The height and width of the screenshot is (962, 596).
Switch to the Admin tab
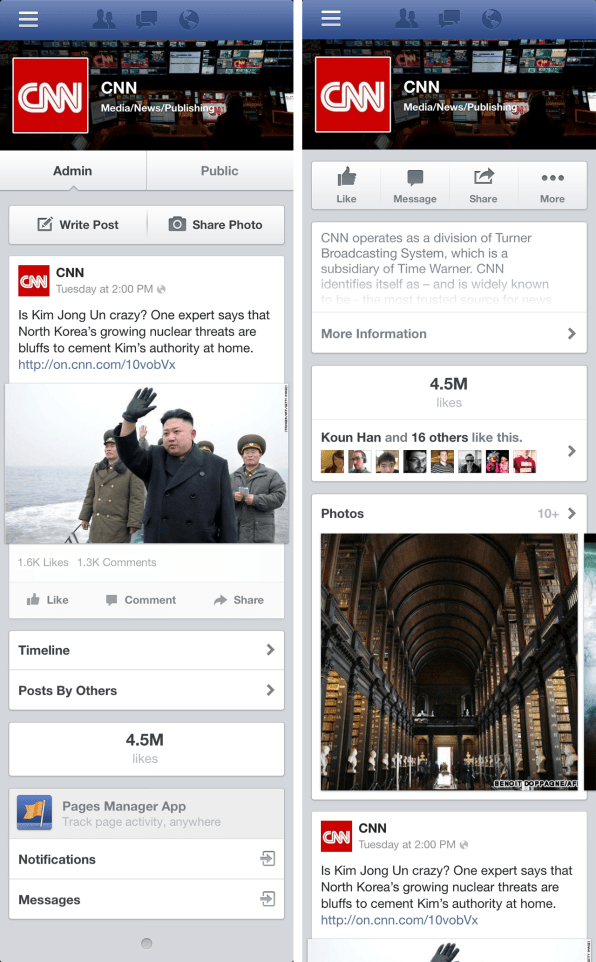tap(72, 171)
